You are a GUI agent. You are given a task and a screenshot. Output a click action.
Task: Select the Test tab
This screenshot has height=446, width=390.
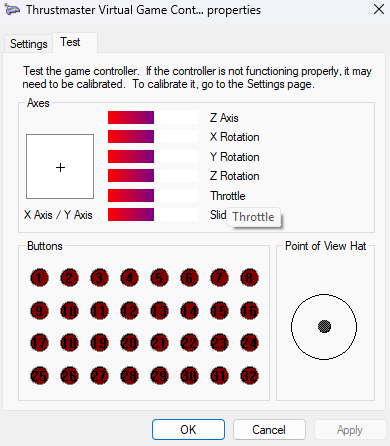[x=70, y=42]
